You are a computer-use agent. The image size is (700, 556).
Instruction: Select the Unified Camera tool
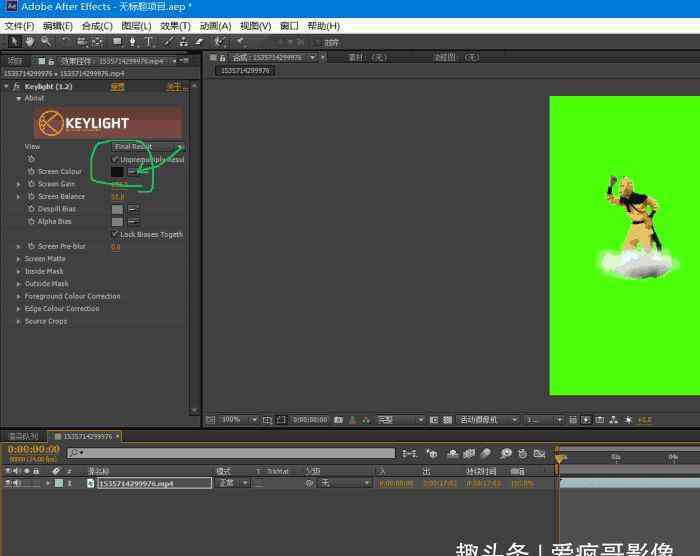click(x=81, y=42)
